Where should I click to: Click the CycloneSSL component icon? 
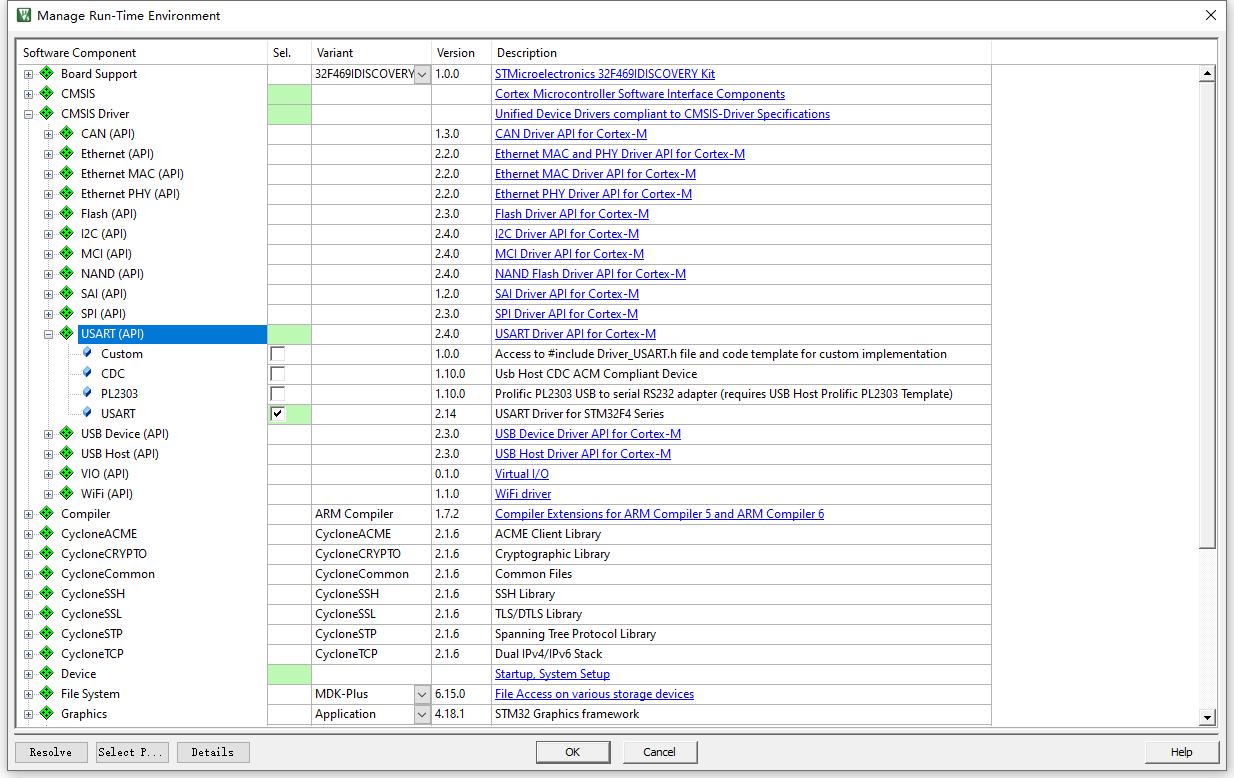click(x=46, y=614)
